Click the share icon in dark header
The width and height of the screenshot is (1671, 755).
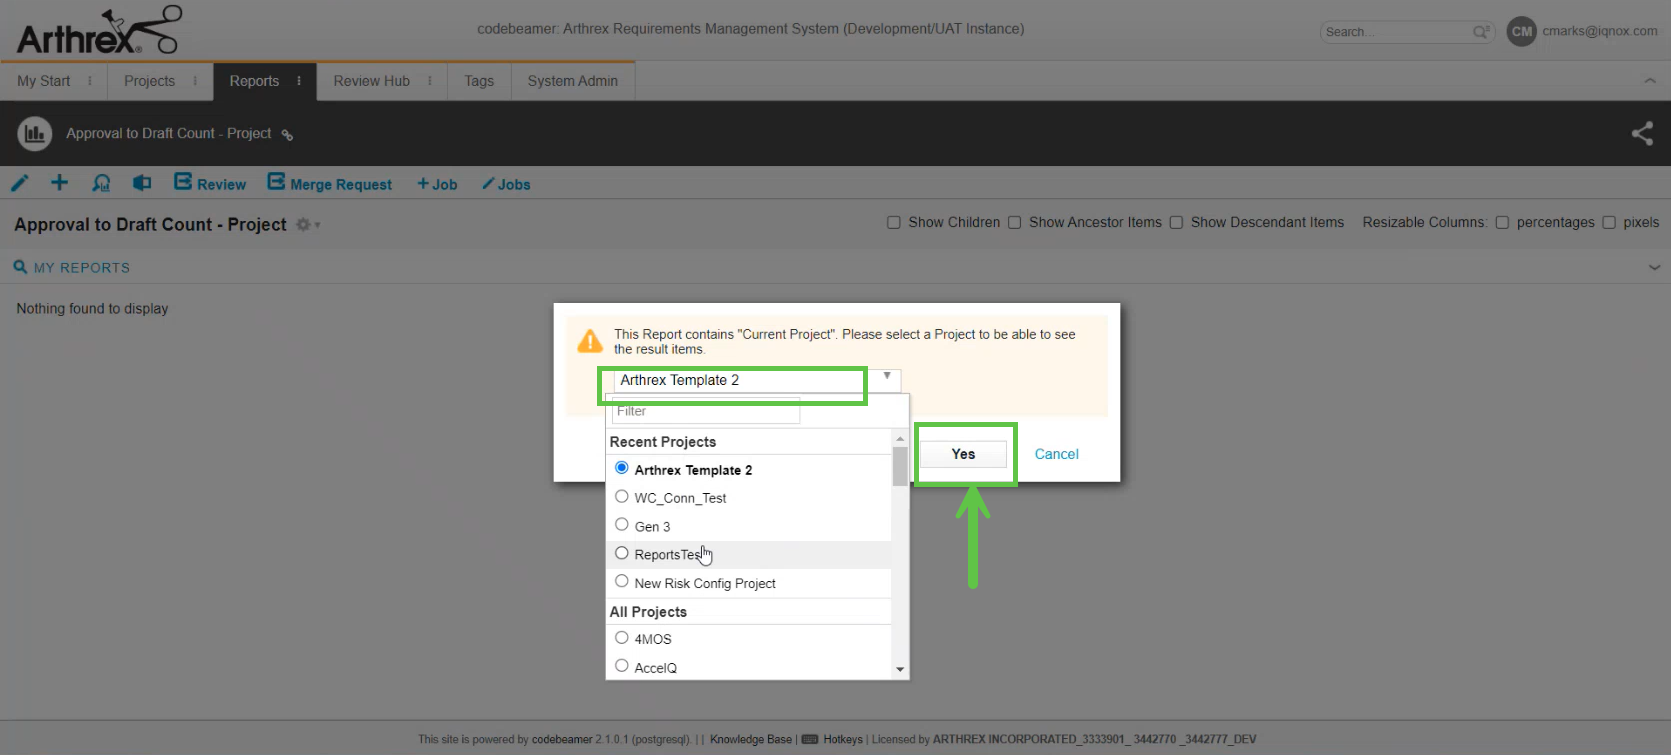(1642, 133)
